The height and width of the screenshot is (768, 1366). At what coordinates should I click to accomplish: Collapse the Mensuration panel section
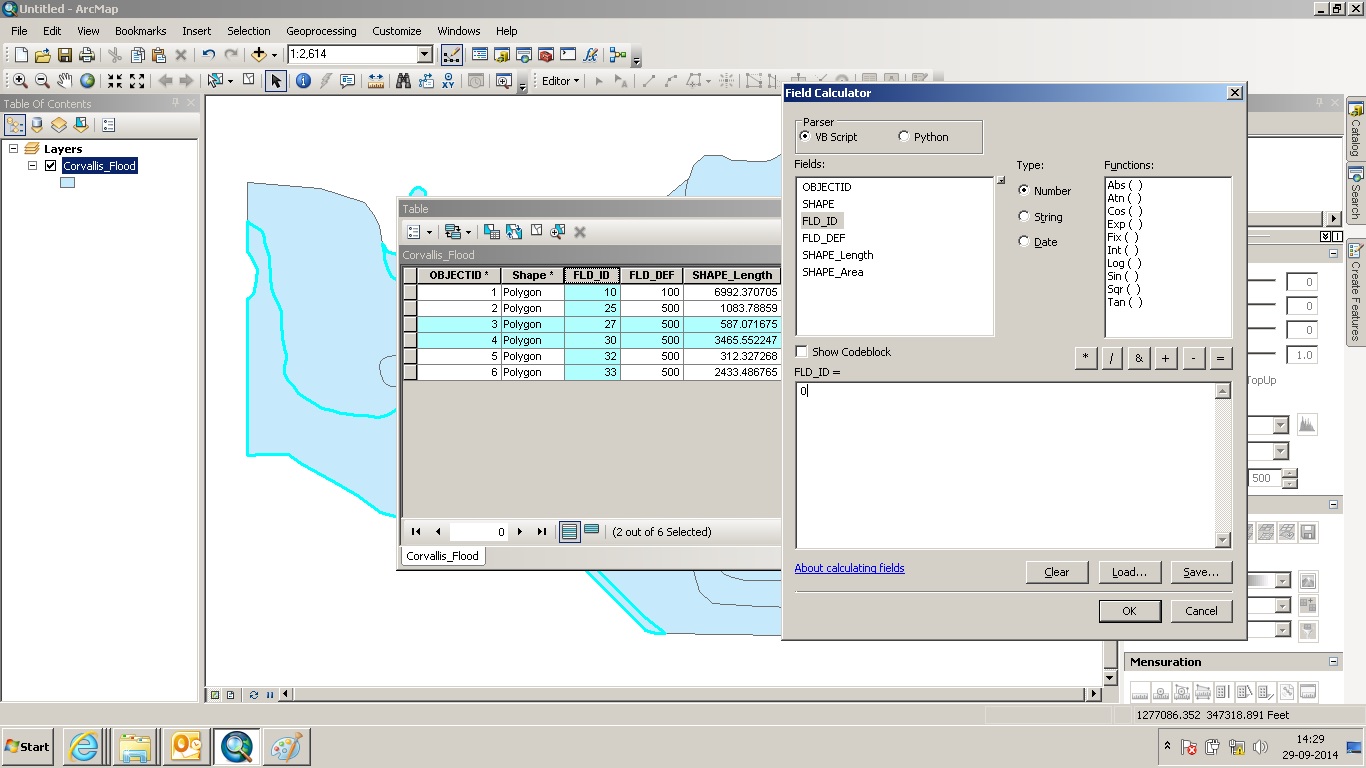1334,662
